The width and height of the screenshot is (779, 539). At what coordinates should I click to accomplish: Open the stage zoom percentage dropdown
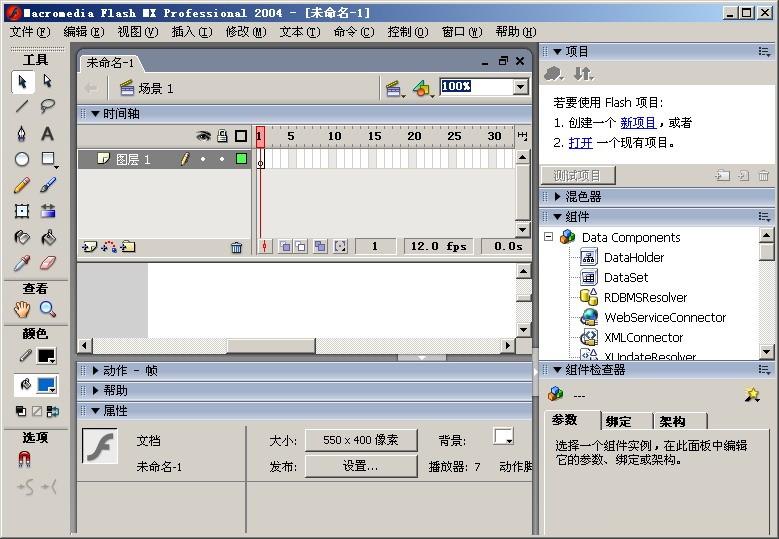520,87
